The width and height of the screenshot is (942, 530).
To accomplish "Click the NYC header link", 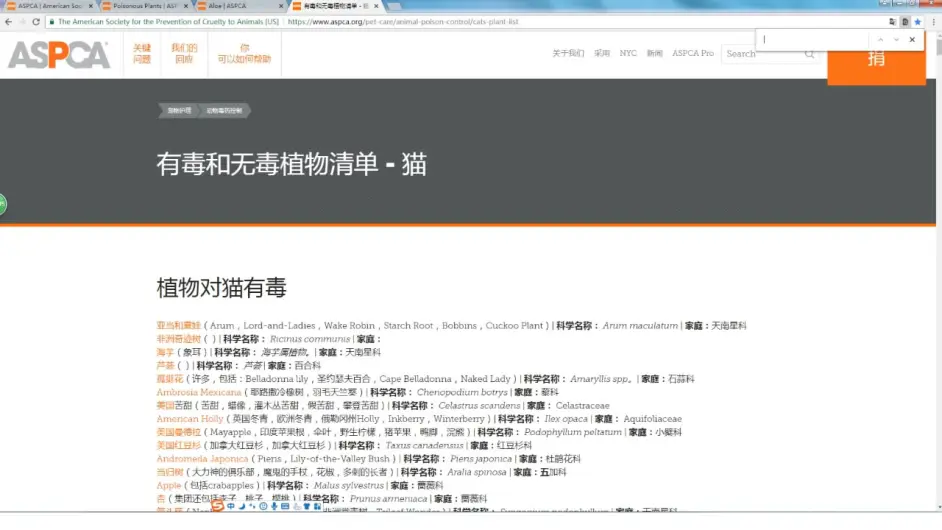I will click(x=628, y=53).
